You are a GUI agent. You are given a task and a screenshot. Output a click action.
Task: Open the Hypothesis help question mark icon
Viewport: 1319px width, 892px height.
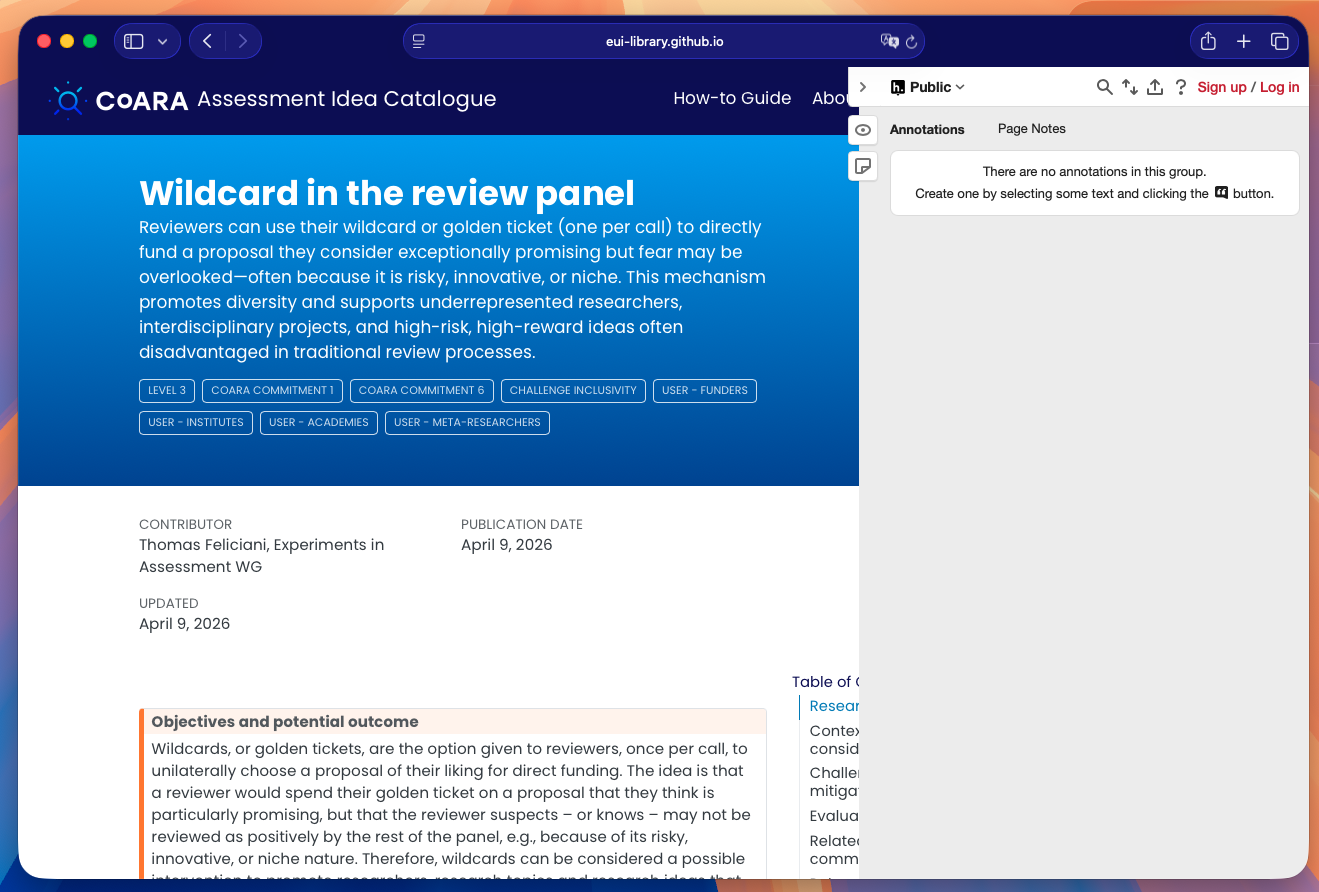click(x=1181, y=87)
